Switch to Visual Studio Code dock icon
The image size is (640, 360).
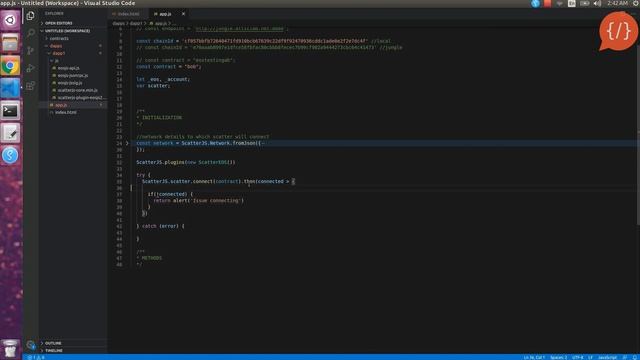pyautogui.click(x=10, y=87)
